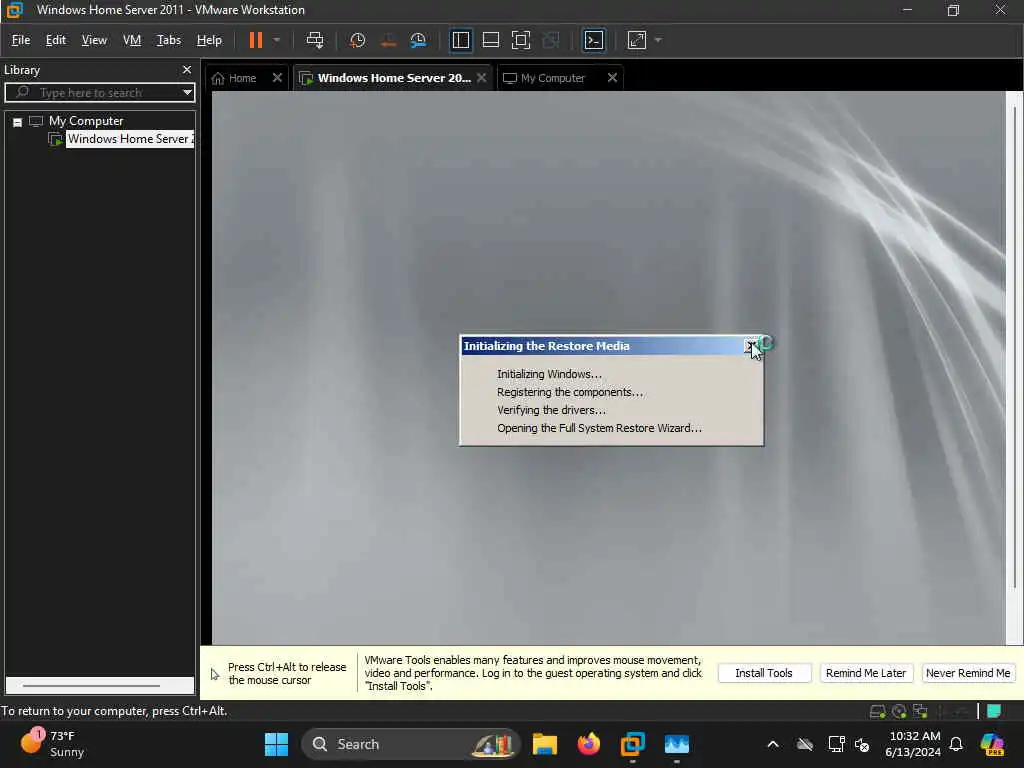Open the Windows Start menu
Viewport: 1024px width, 768px height.
276,744
